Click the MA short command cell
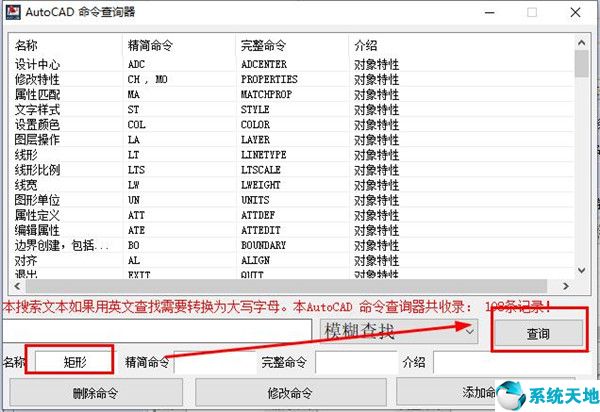 point(134,94)
